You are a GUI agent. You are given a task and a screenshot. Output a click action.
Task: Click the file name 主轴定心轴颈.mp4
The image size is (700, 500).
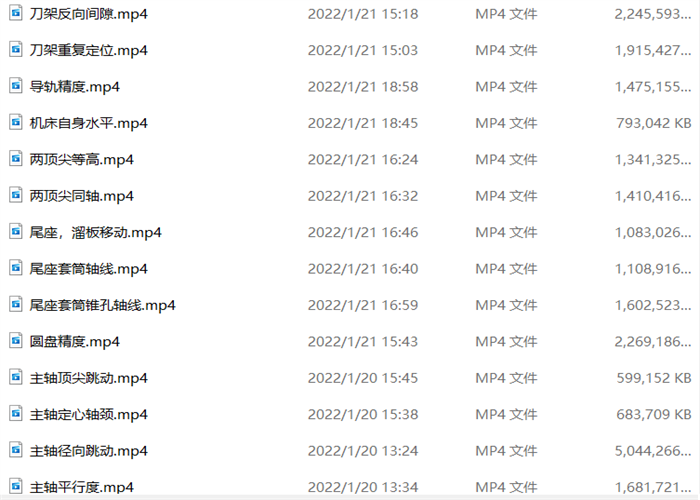click(x=88, y=415)
